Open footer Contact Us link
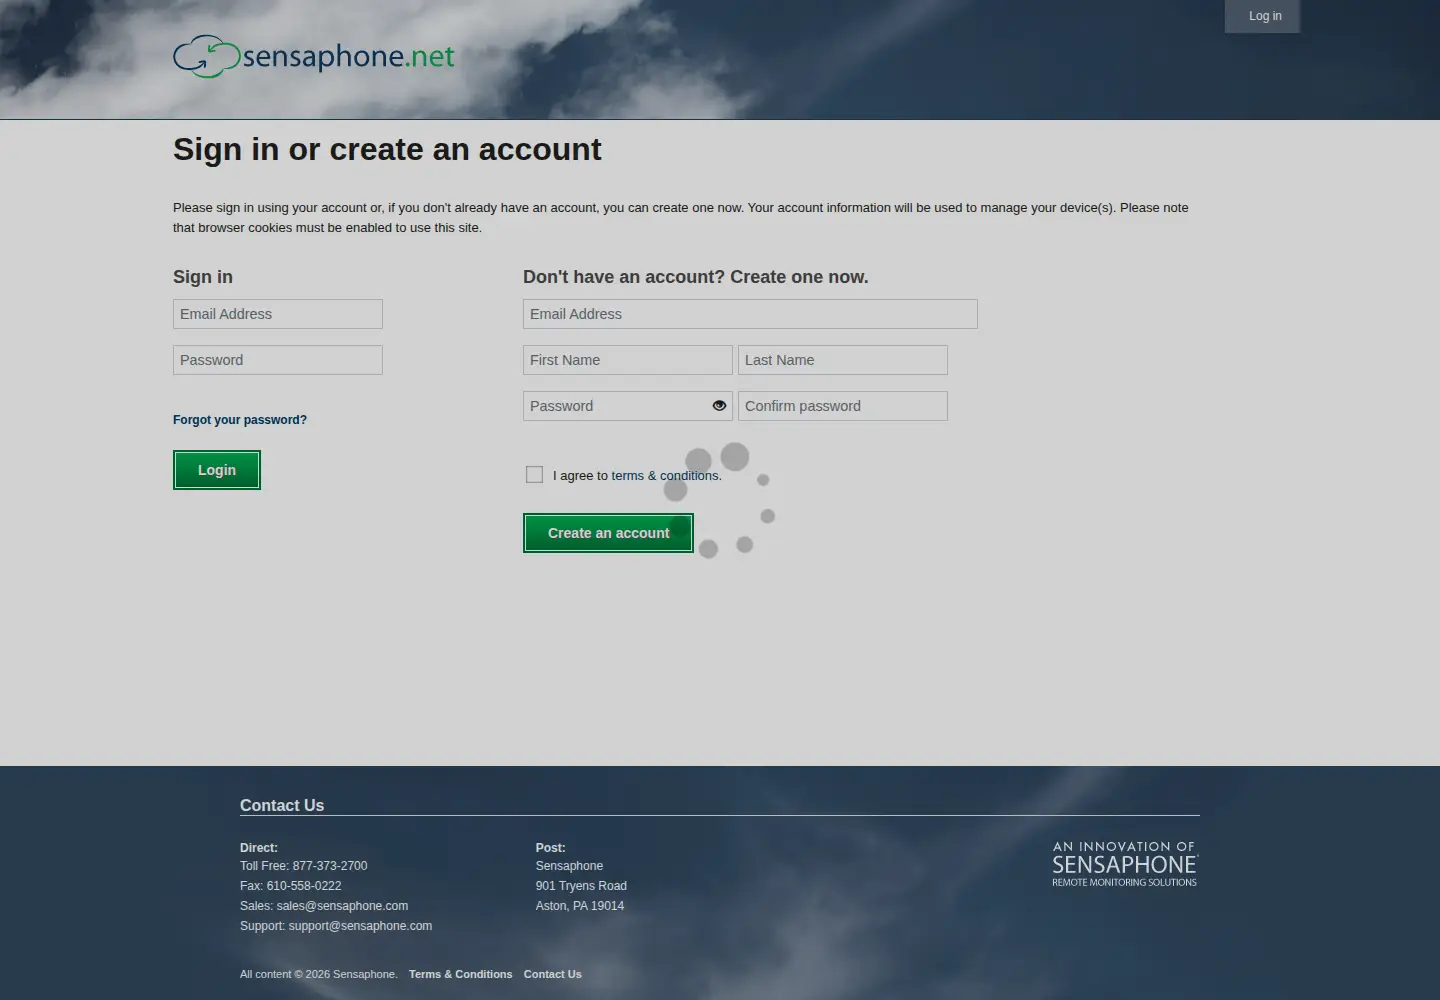1440x1000 pixels. [552, 974]
